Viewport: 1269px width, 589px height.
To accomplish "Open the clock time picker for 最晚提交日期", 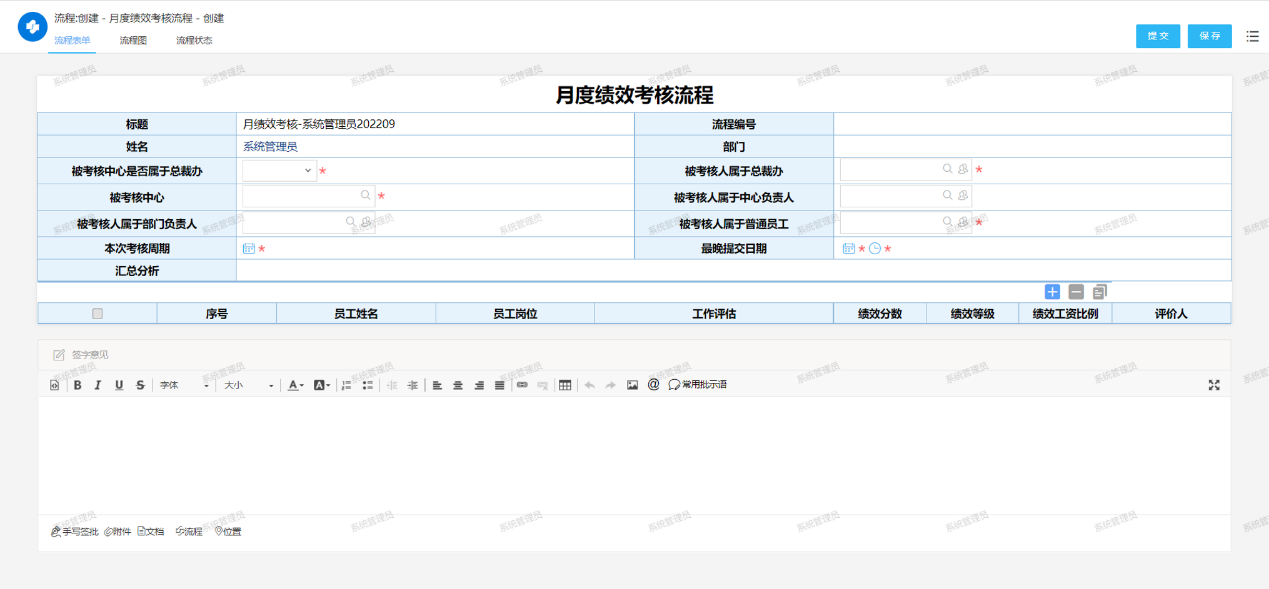I will (x=874, y=248).
